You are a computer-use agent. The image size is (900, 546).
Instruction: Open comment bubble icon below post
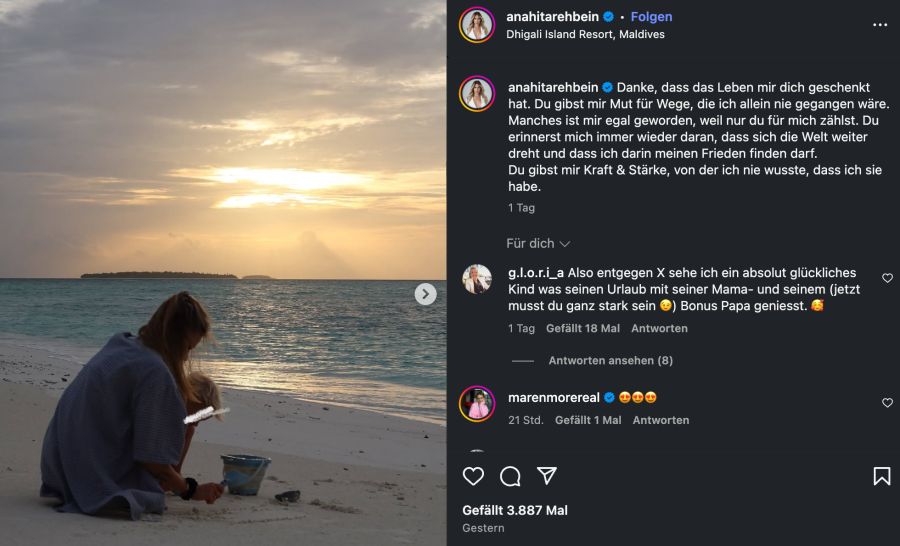[x=510, y=476]
